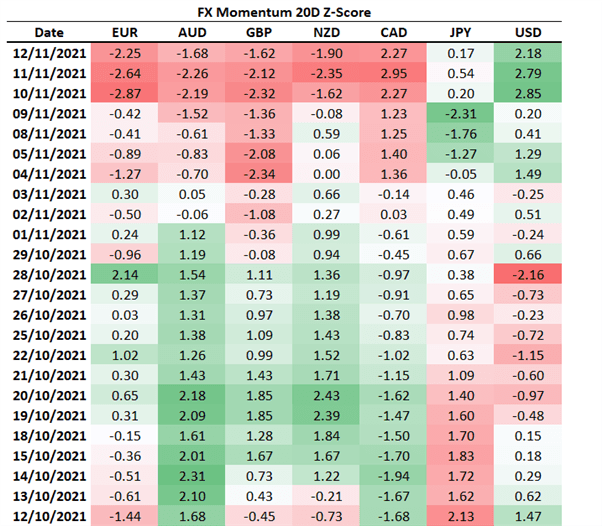Select the JPY column header
602x526 pixels.
(x=461, y=33)
